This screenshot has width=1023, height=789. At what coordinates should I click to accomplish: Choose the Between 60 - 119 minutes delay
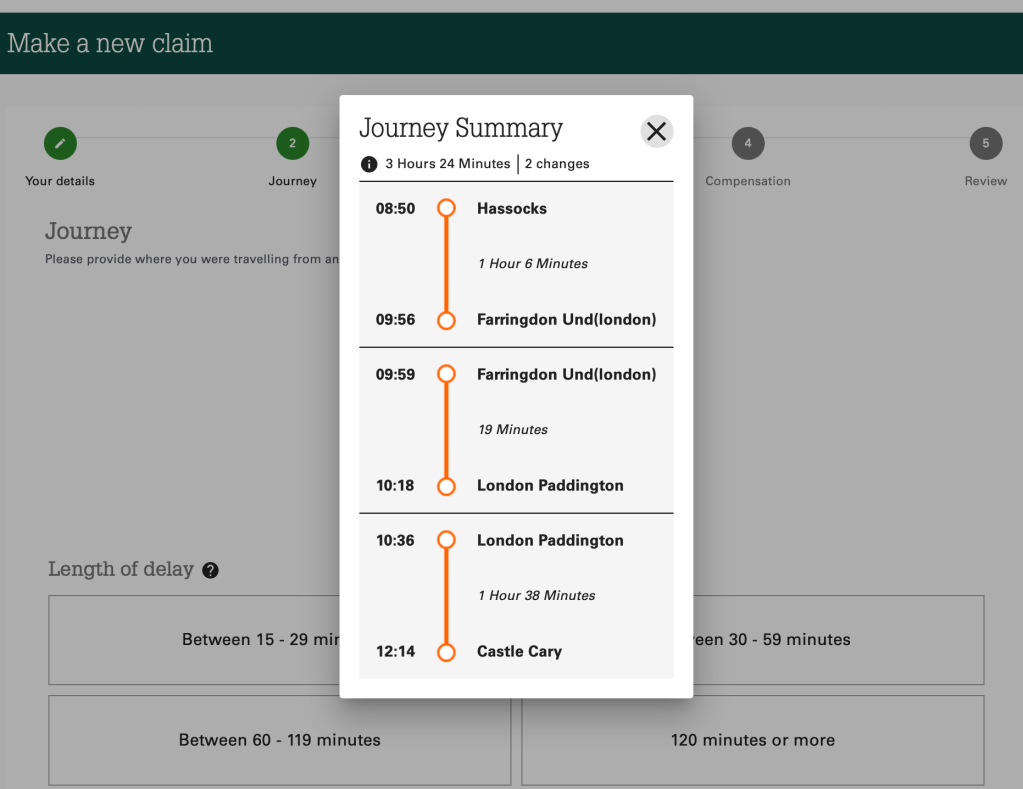pyautogui.click(x=279, y=741)
